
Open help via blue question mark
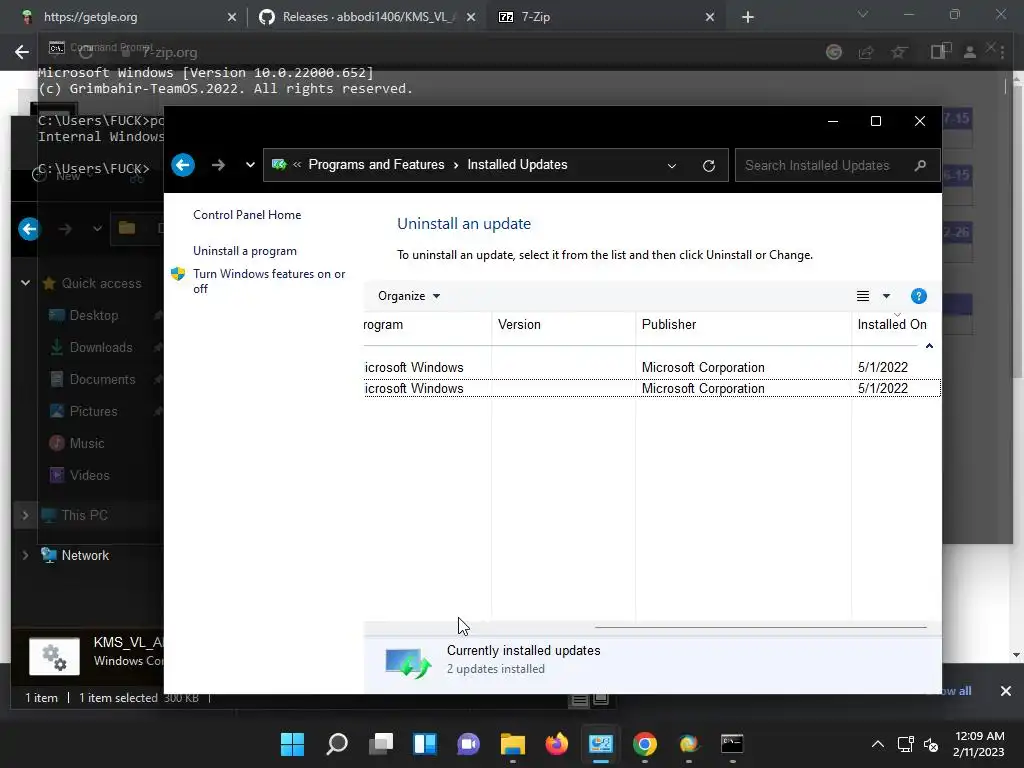(918, 296)
